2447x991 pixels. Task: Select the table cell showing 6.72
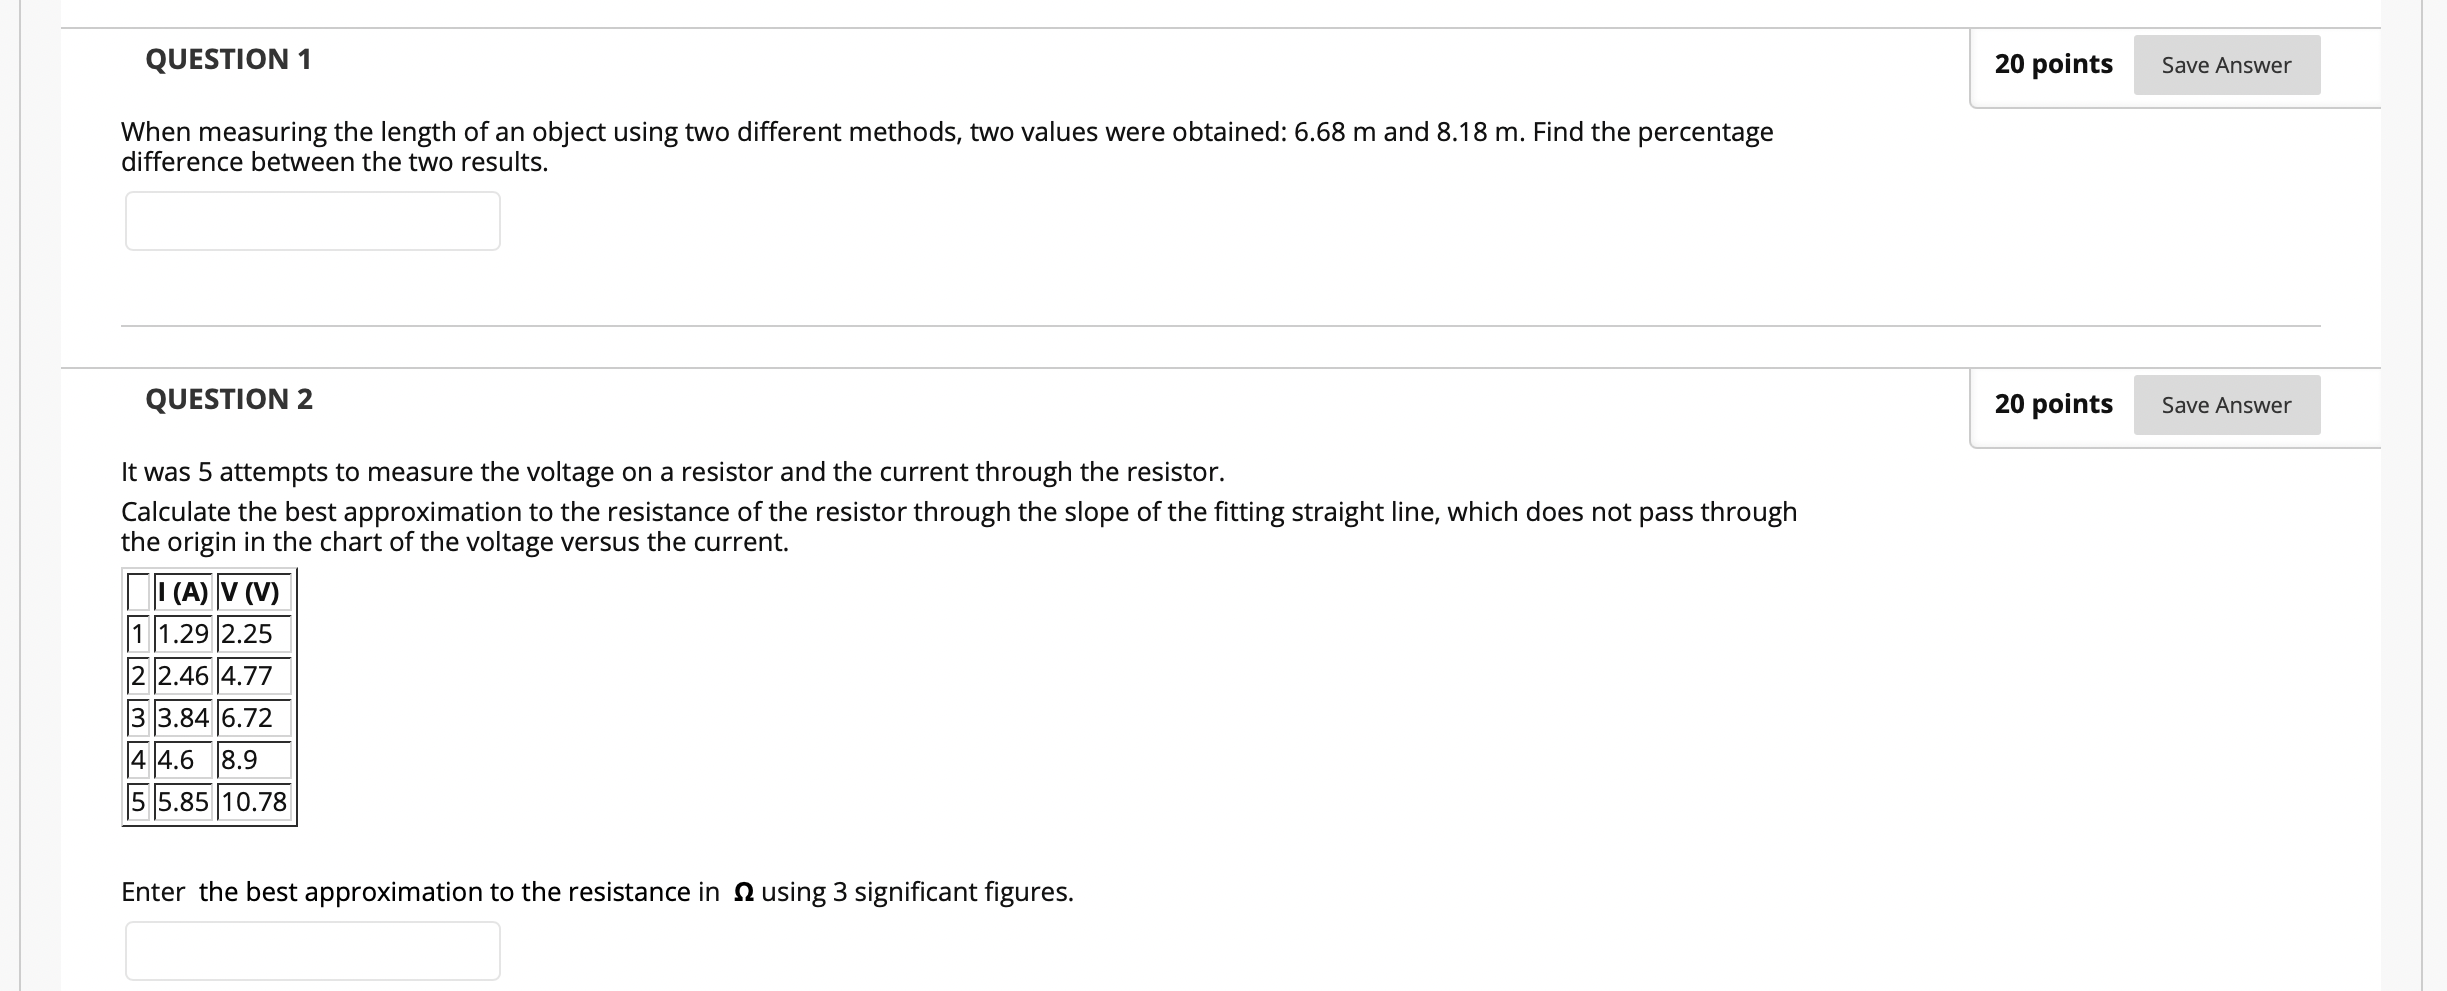[x=246, y=718]
